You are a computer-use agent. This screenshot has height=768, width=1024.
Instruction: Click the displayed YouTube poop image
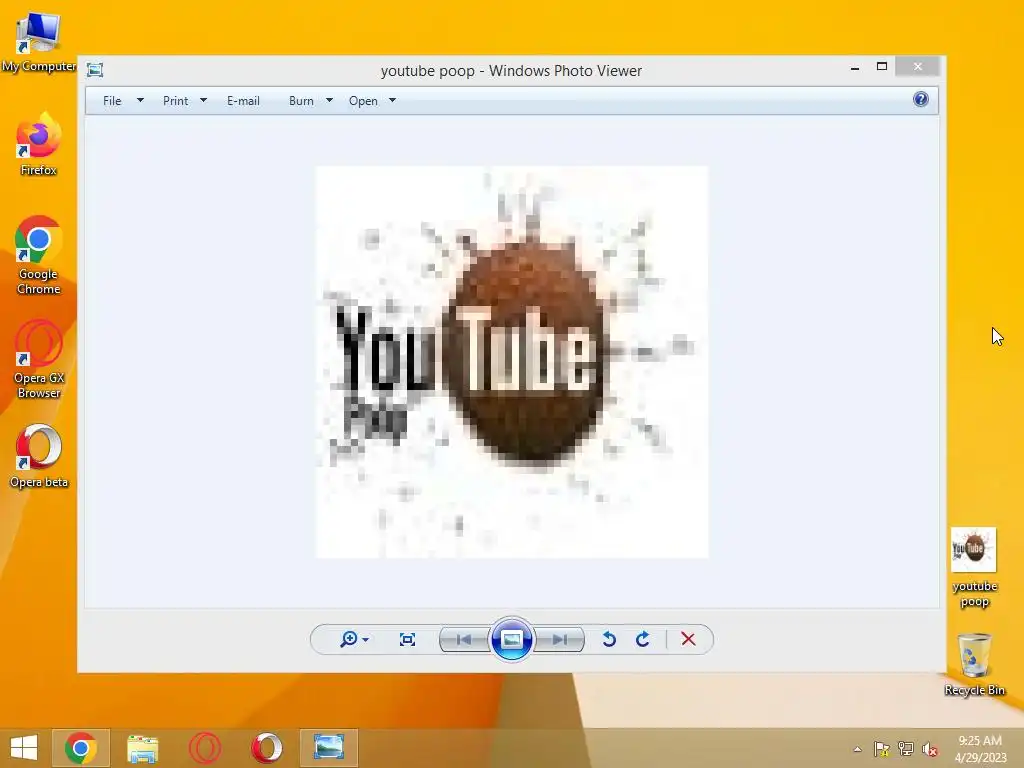point(512,362)
